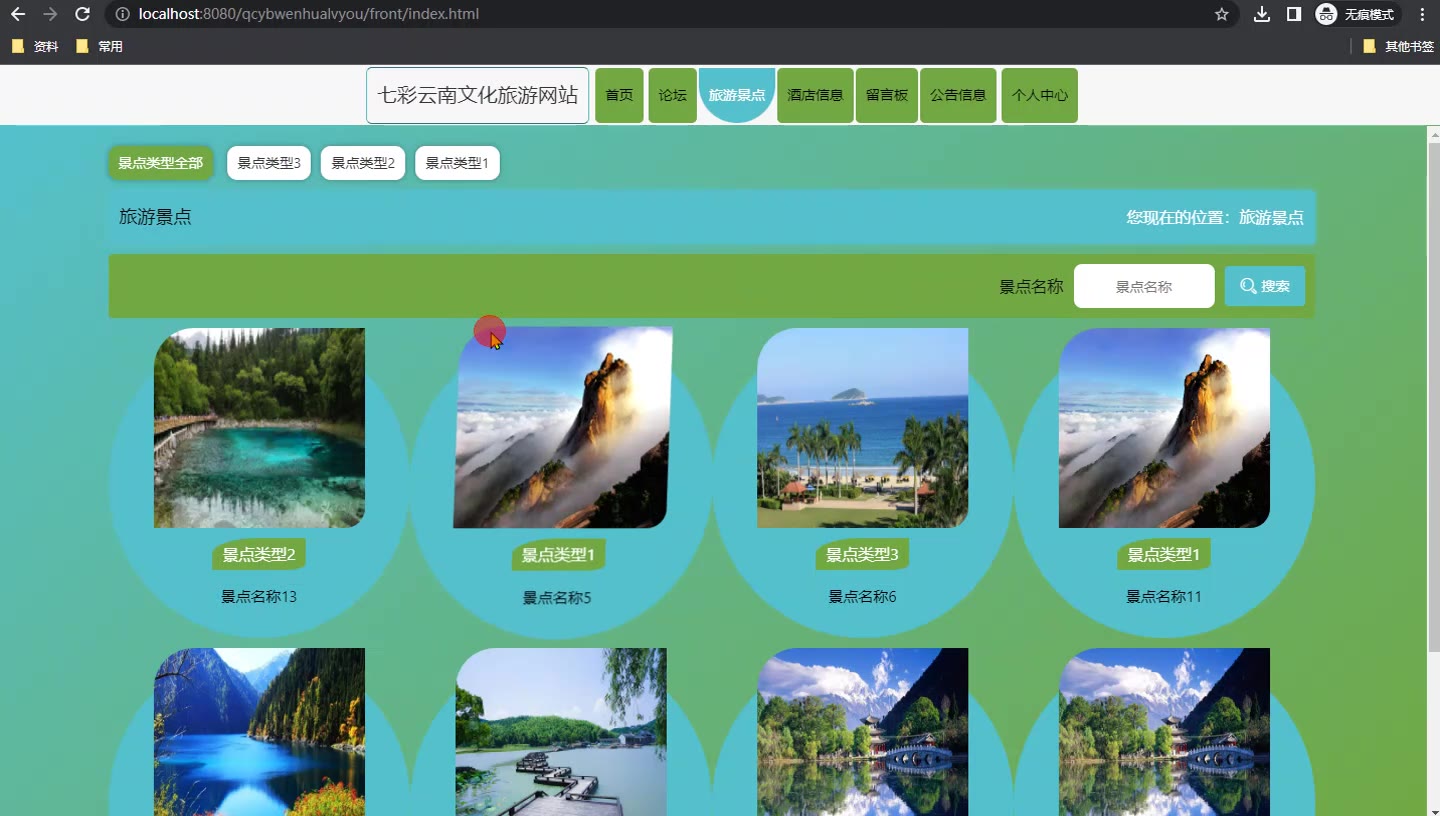The image size is (1440, 816).
Task: Open the 酒店信息 menu item
Action: (x=815, y=95)
